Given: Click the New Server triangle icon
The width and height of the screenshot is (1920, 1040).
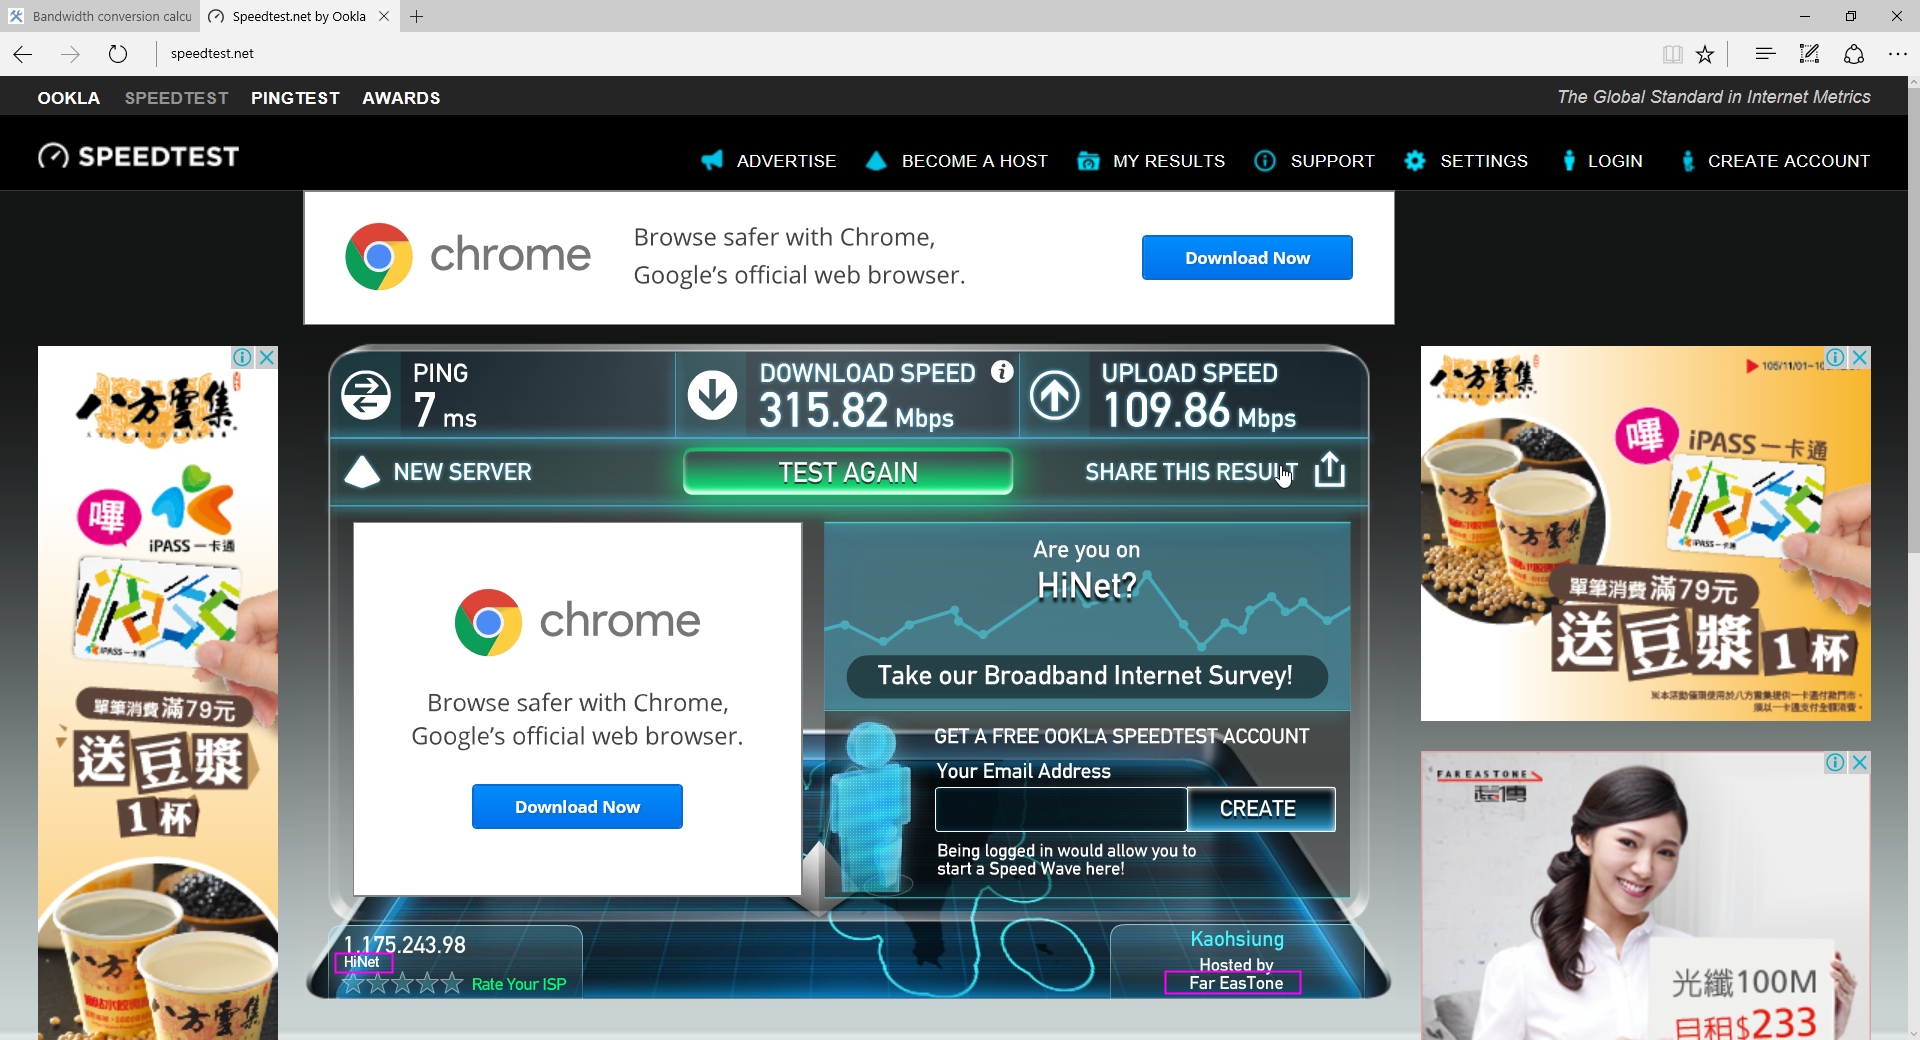Looking at the screenshot, I should (x=362, y=472).
